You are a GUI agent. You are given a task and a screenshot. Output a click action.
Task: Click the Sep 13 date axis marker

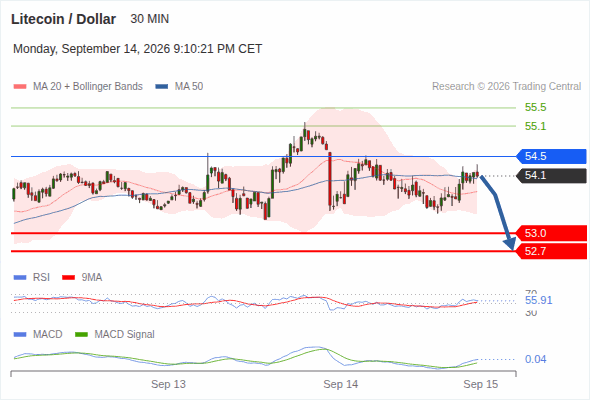click(168, 384)
